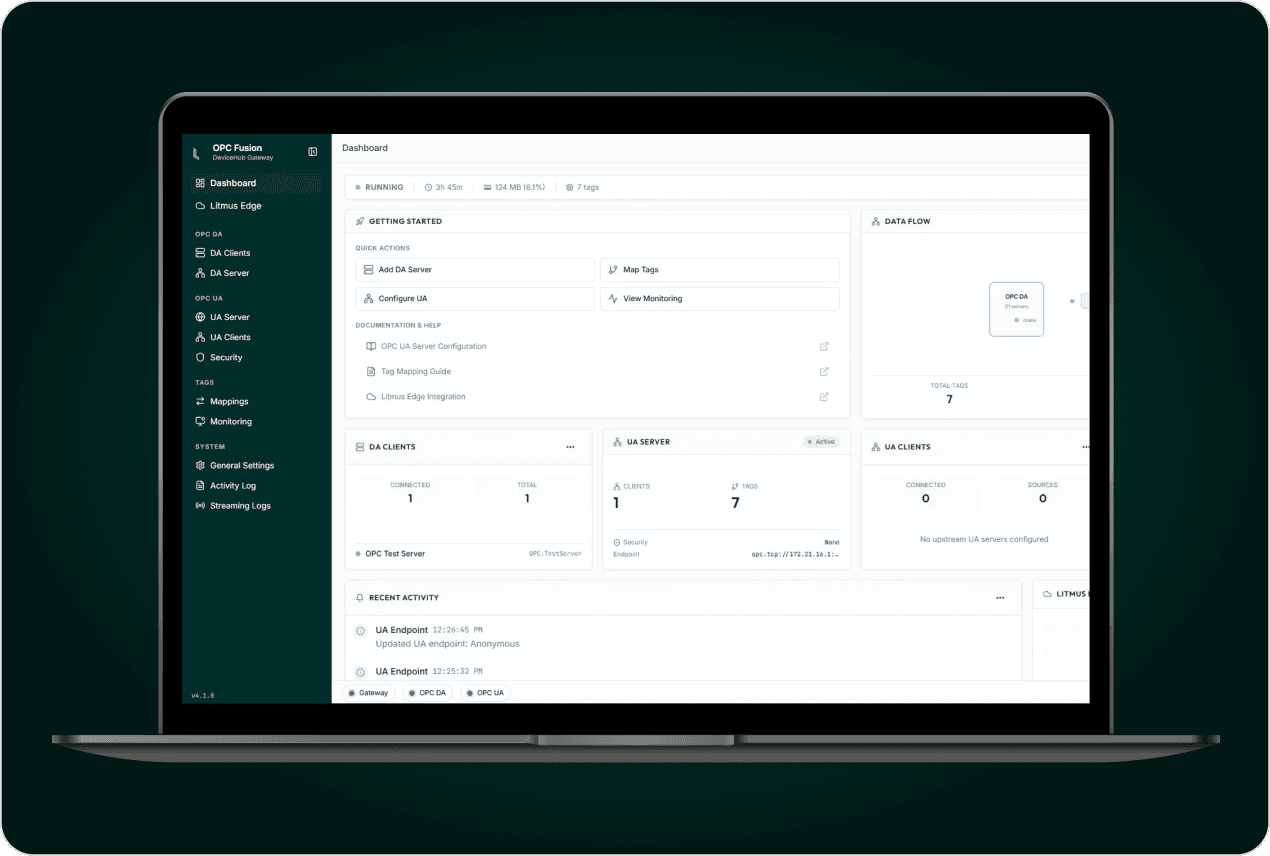Click the v4.1.0 version label
1270x856 pixels.
pyautogui.click(x=203, y=695)
